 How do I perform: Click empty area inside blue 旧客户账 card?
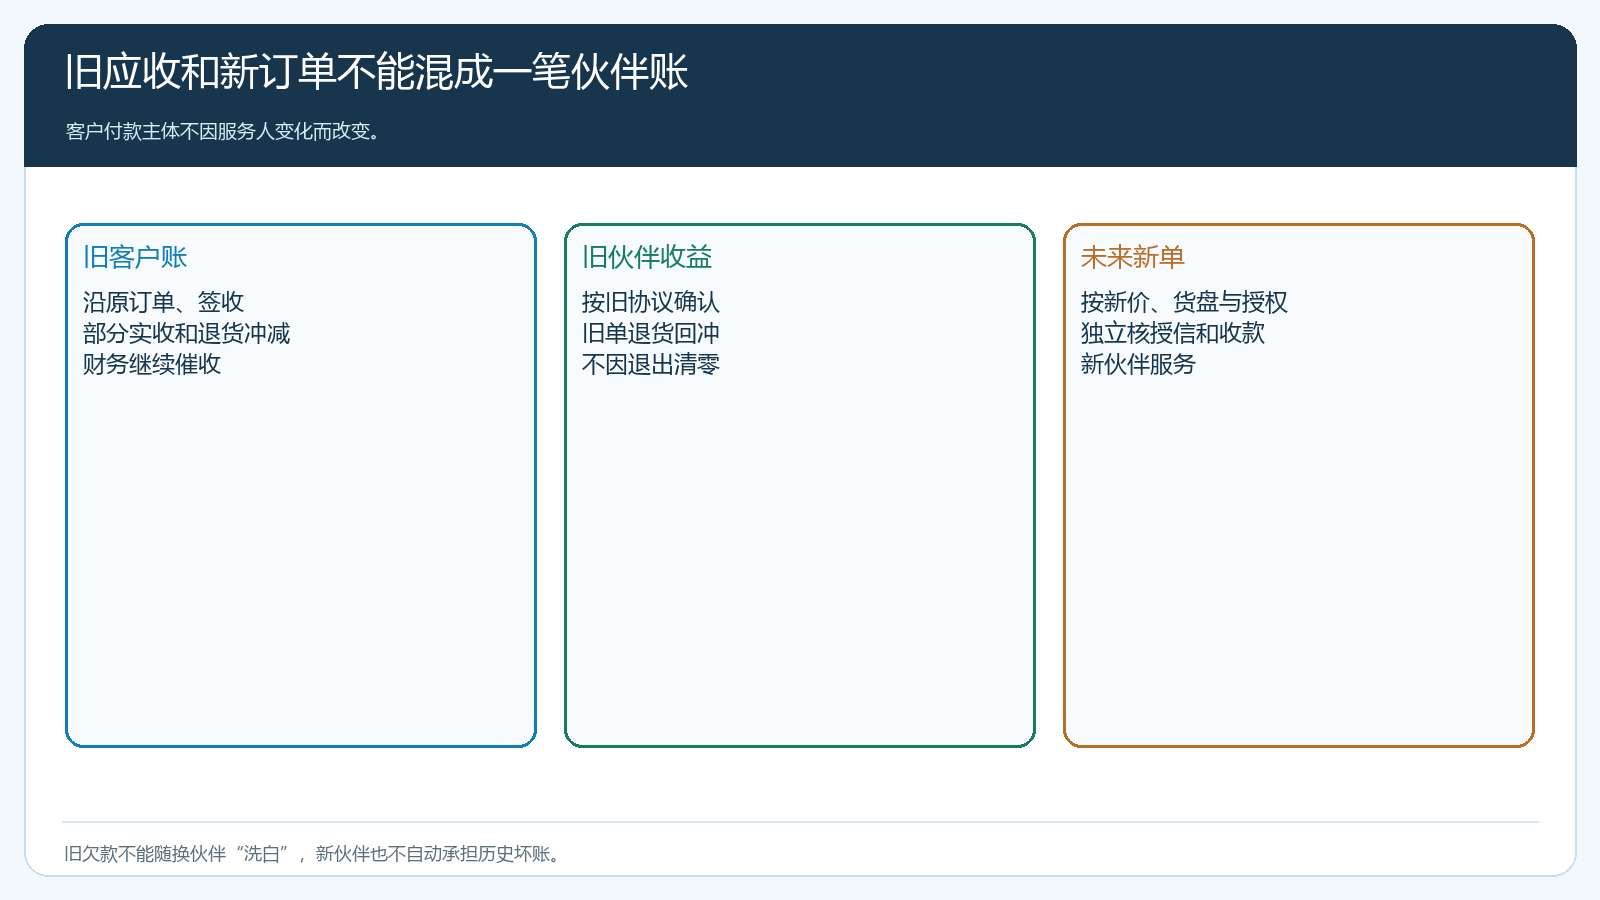(300, 560)
